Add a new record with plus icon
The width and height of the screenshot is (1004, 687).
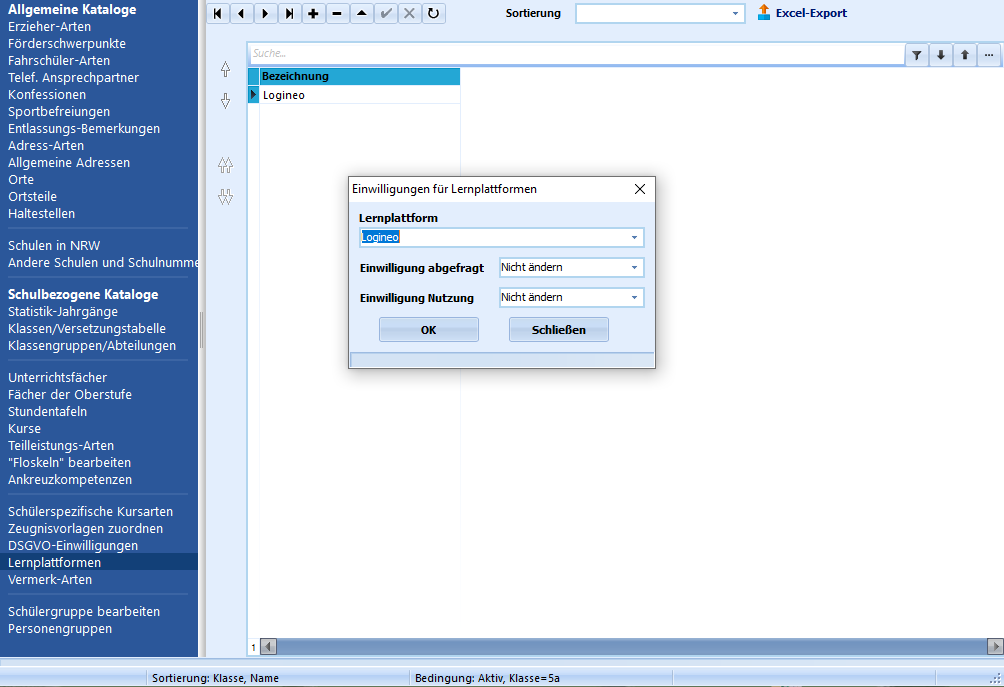coord(313,13)
